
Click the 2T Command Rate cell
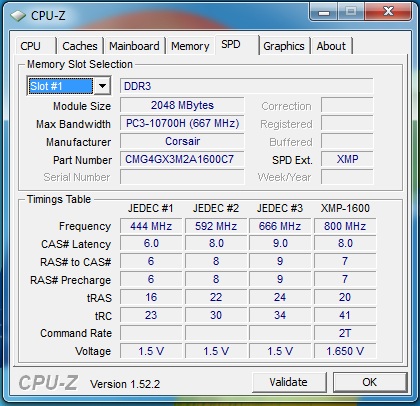345,333
